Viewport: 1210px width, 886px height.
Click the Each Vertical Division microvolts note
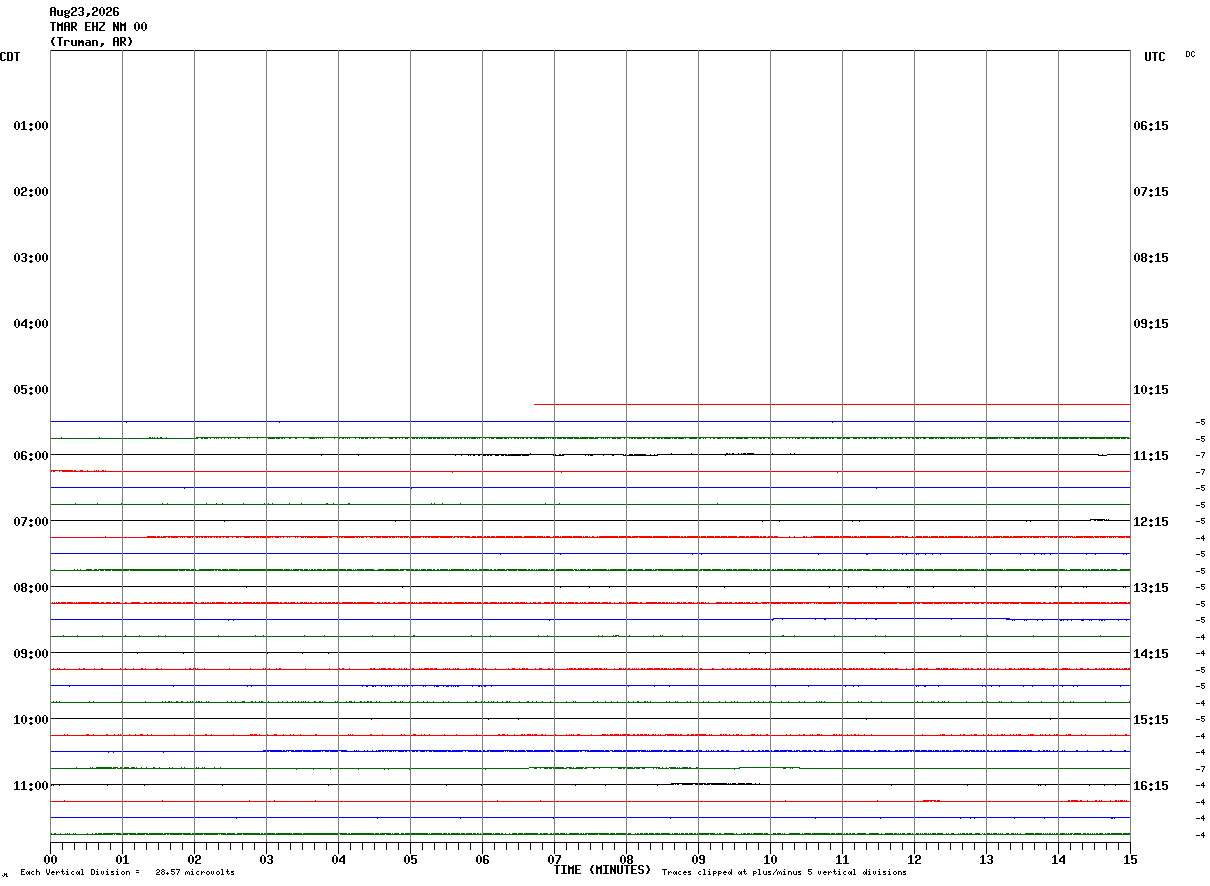click(x=127, y=873)
